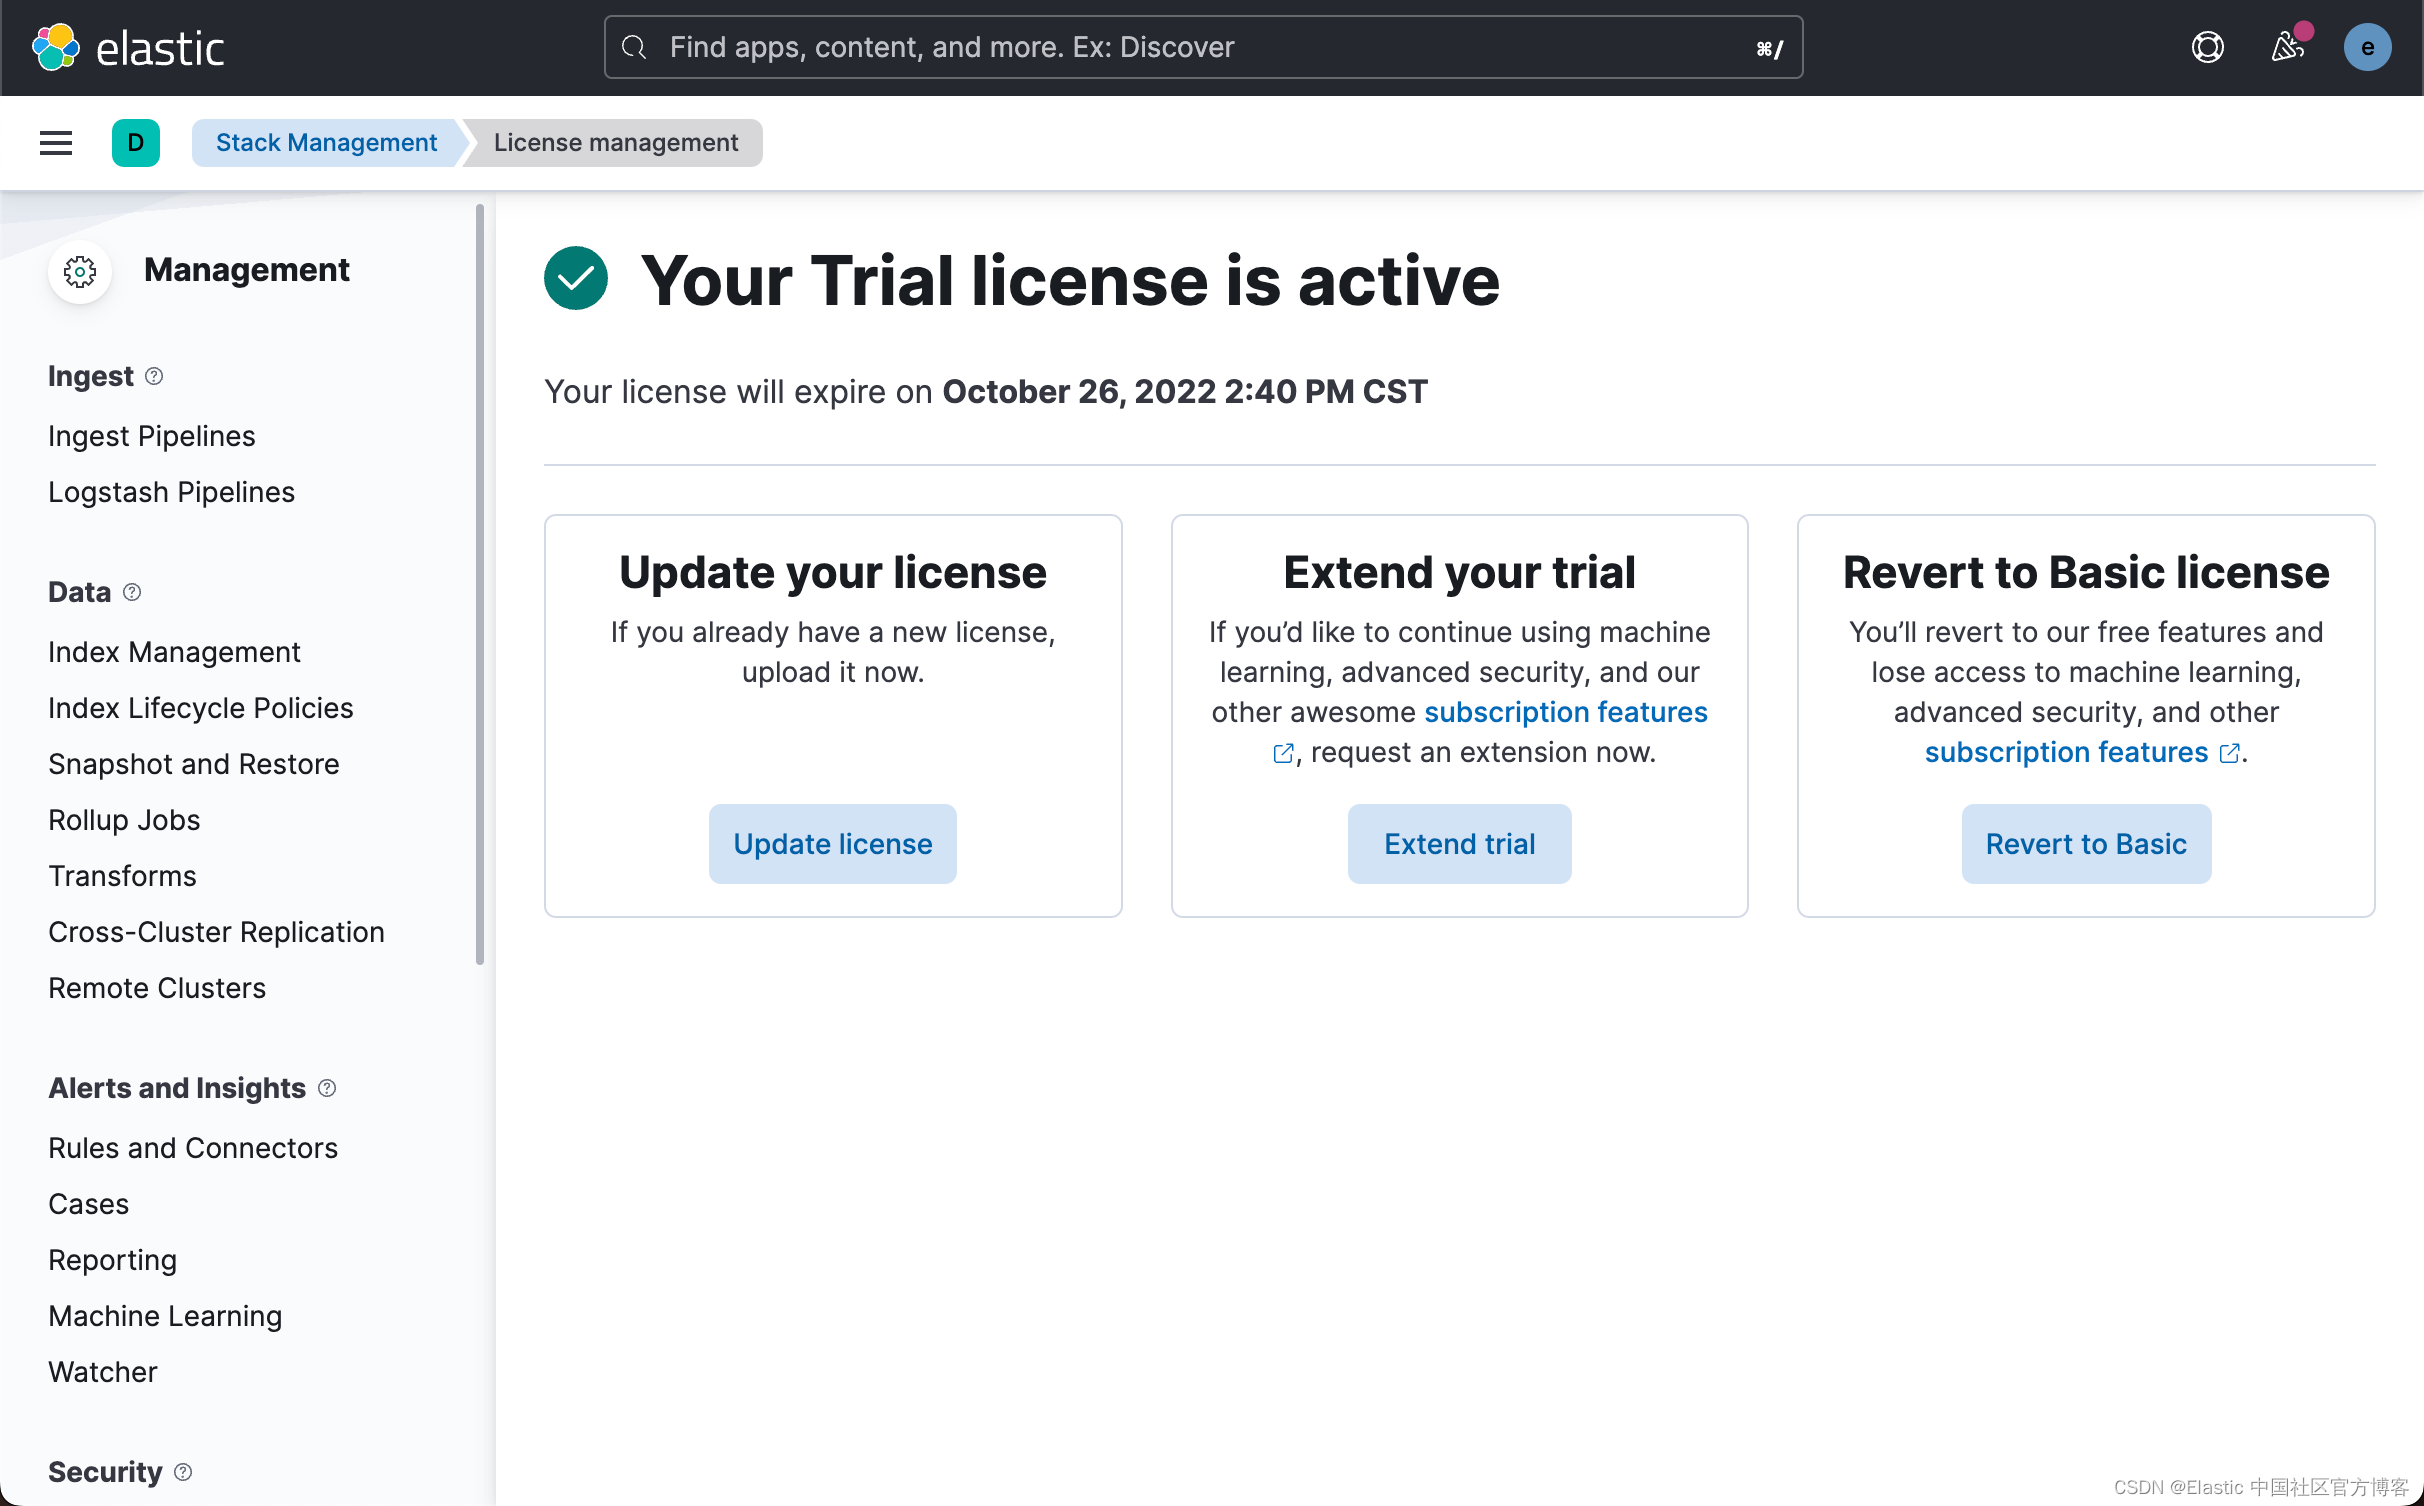Image resolution: width=2424 pixels, height=1506 pixels.
Task: Open the hamburger menu icon
Action: point(56,142)
